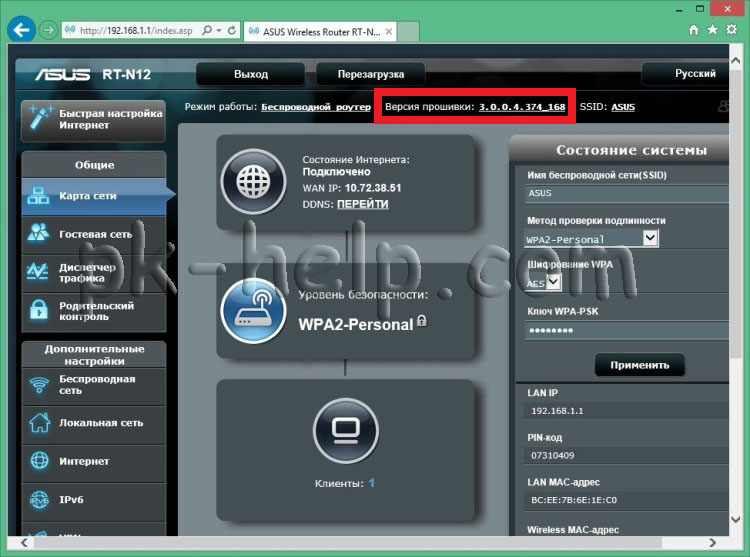
Task: Click the ASUS logo
Action: [62, 74]
